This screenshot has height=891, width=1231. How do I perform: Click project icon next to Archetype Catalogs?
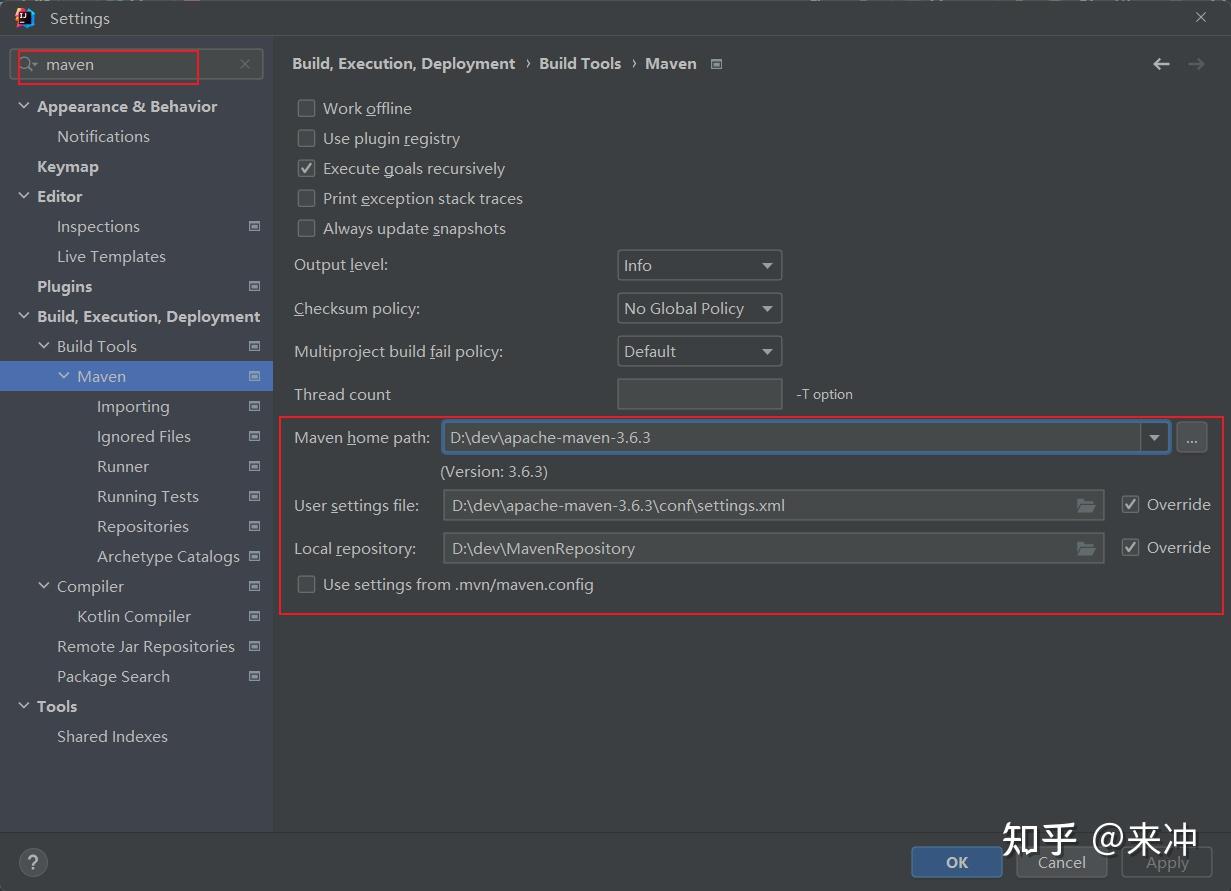pos(254,556)
